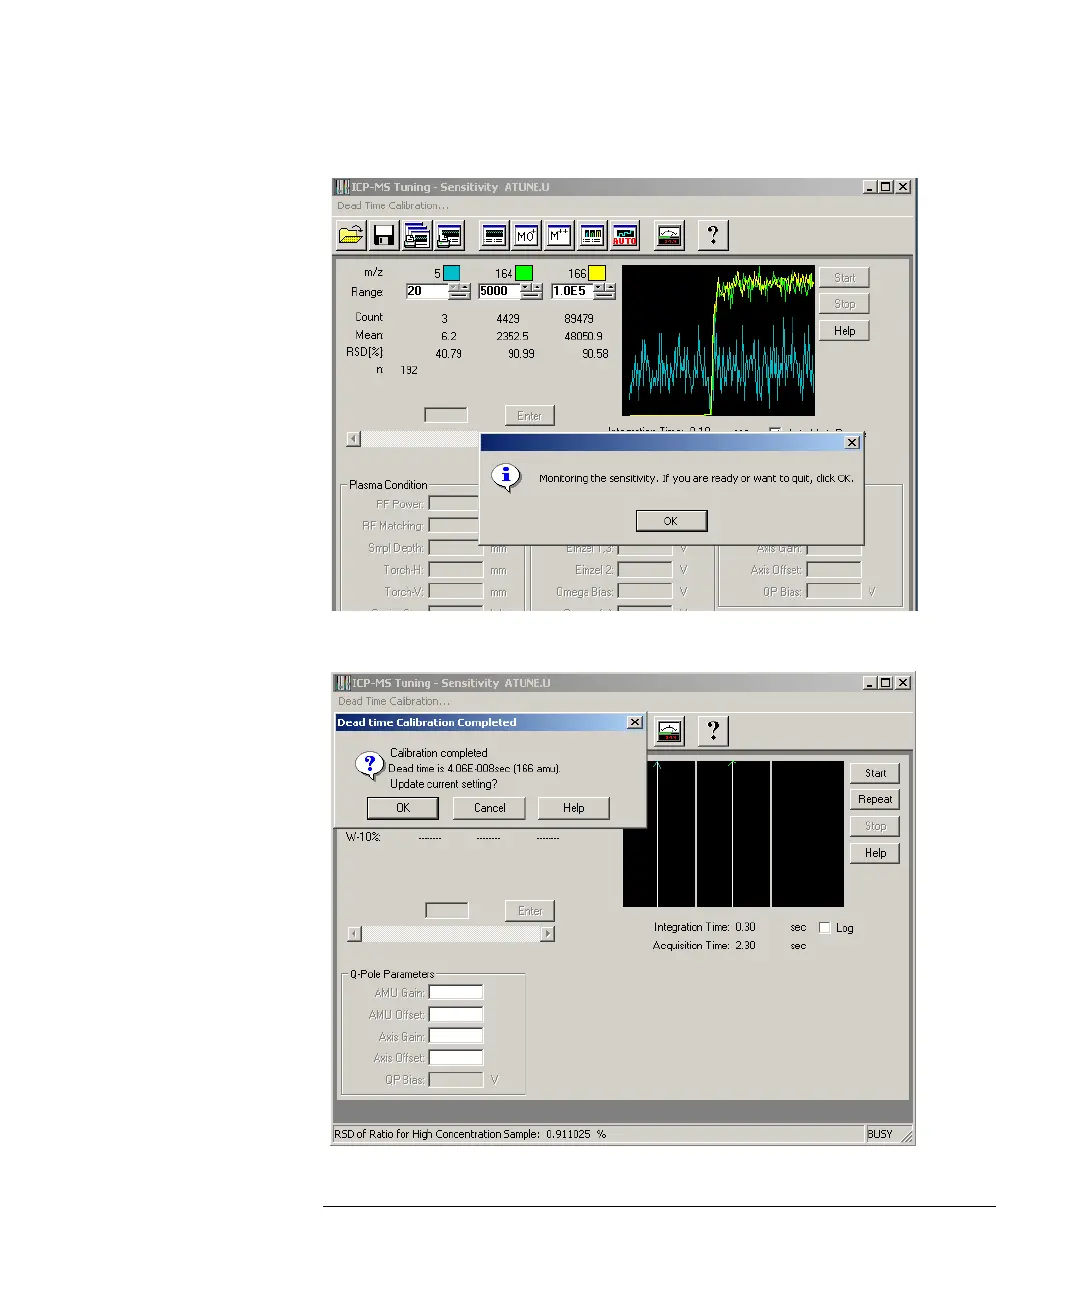Adjust the spinner beside range 20
The image size is (1080, 1298).
[x=459, y=291]
